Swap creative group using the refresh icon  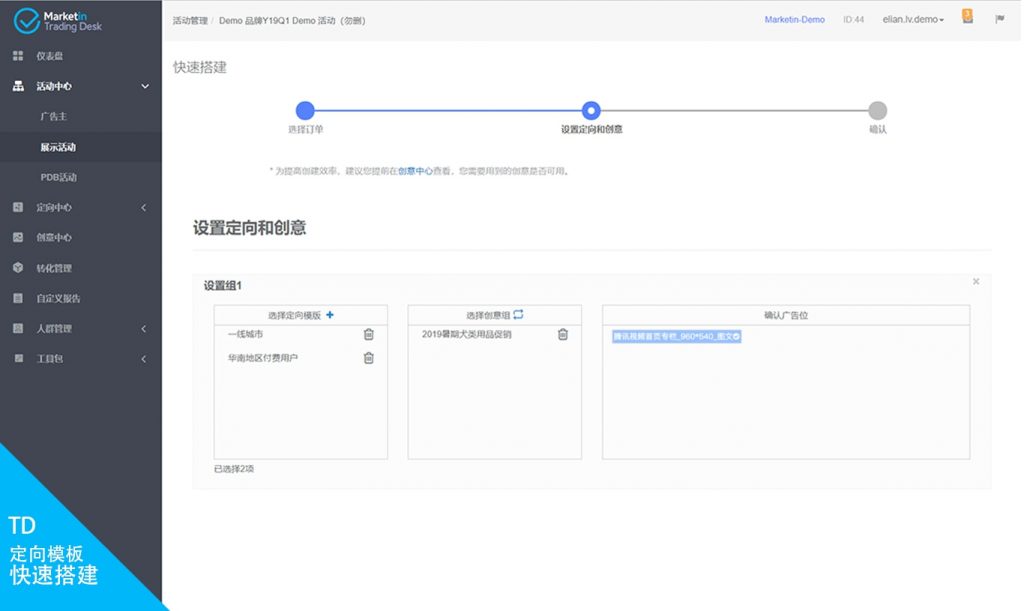point(518,315)
